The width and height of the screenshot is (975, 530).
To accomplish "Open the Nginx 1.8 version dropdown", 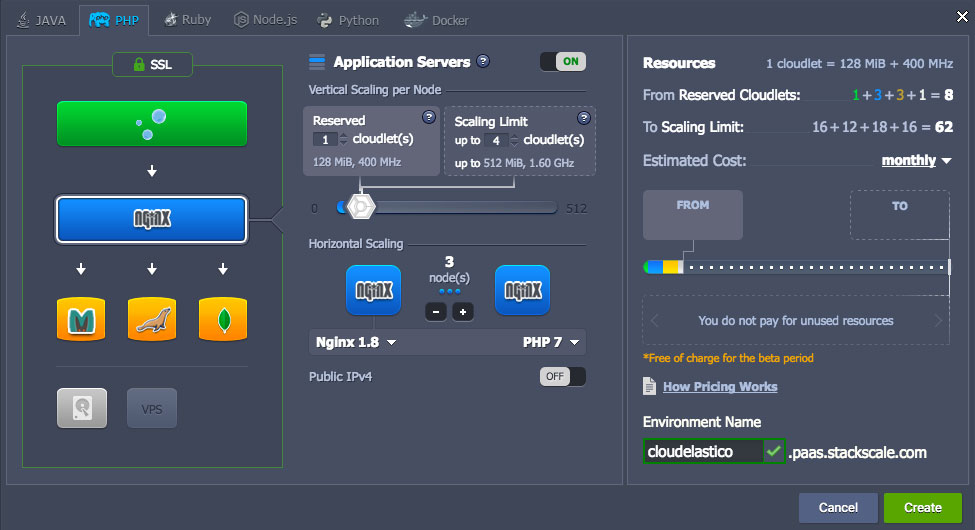I will [x=356, y=342].
